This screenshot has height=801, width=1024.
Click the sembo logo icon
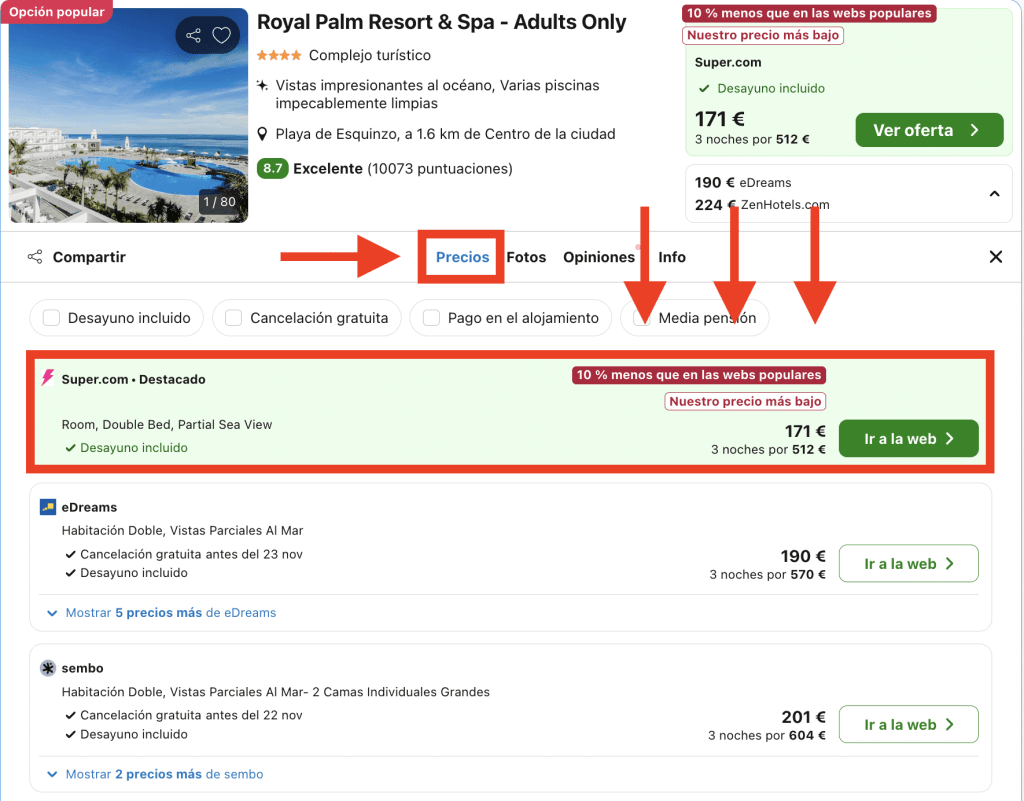48,668
